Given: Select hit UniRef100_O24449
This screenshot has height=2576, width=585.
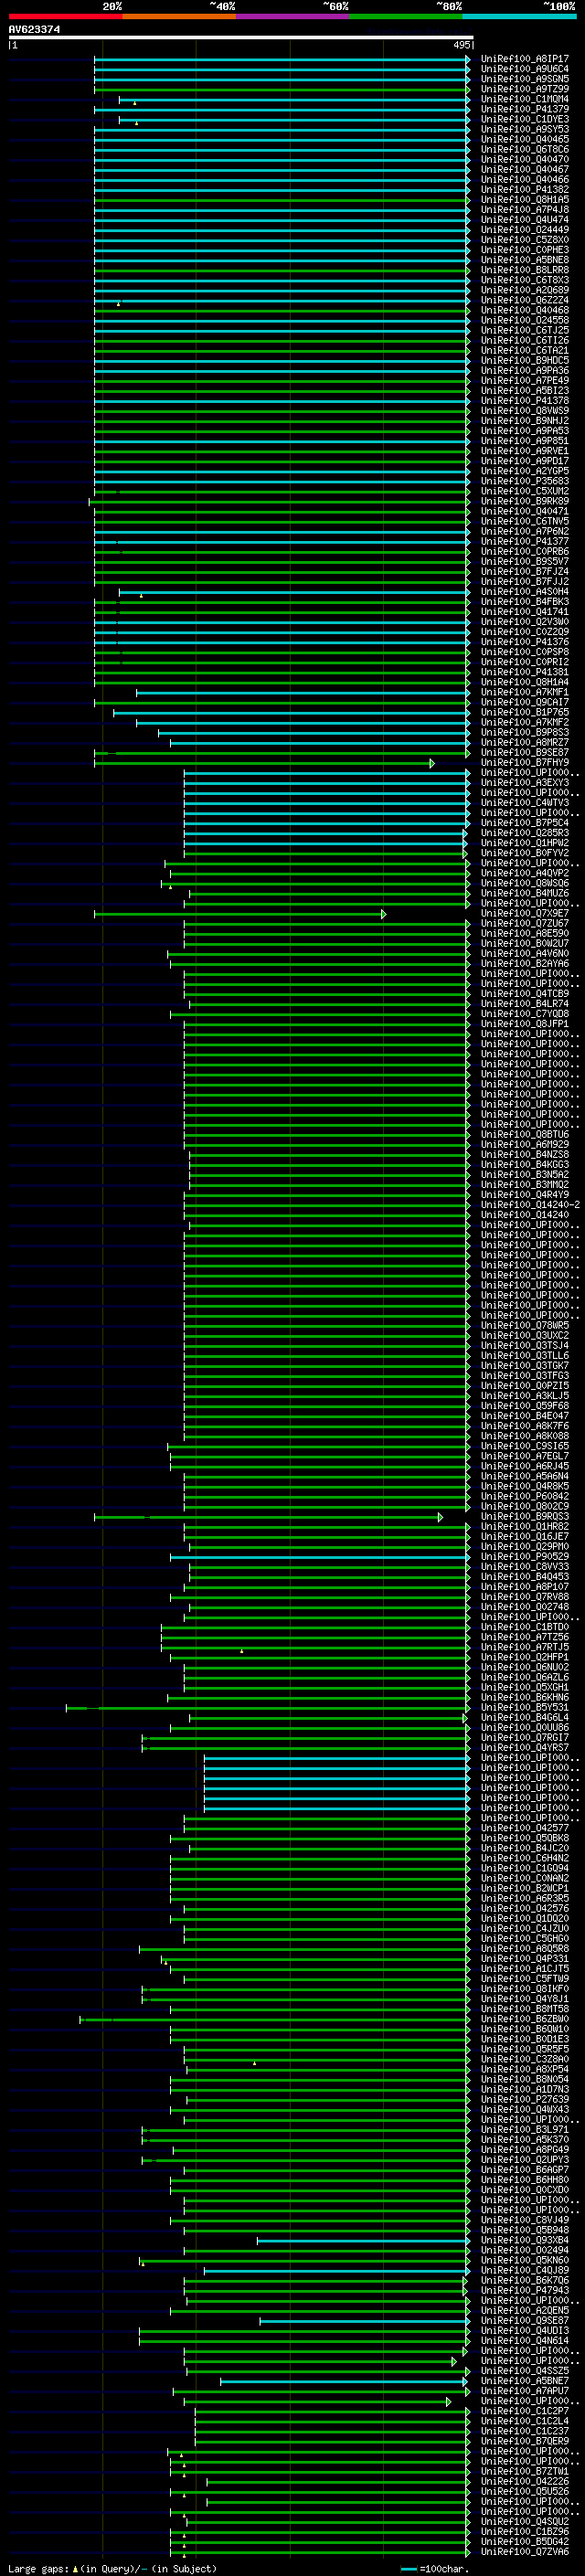Looking at the screenshot, I should click(525, 230).
